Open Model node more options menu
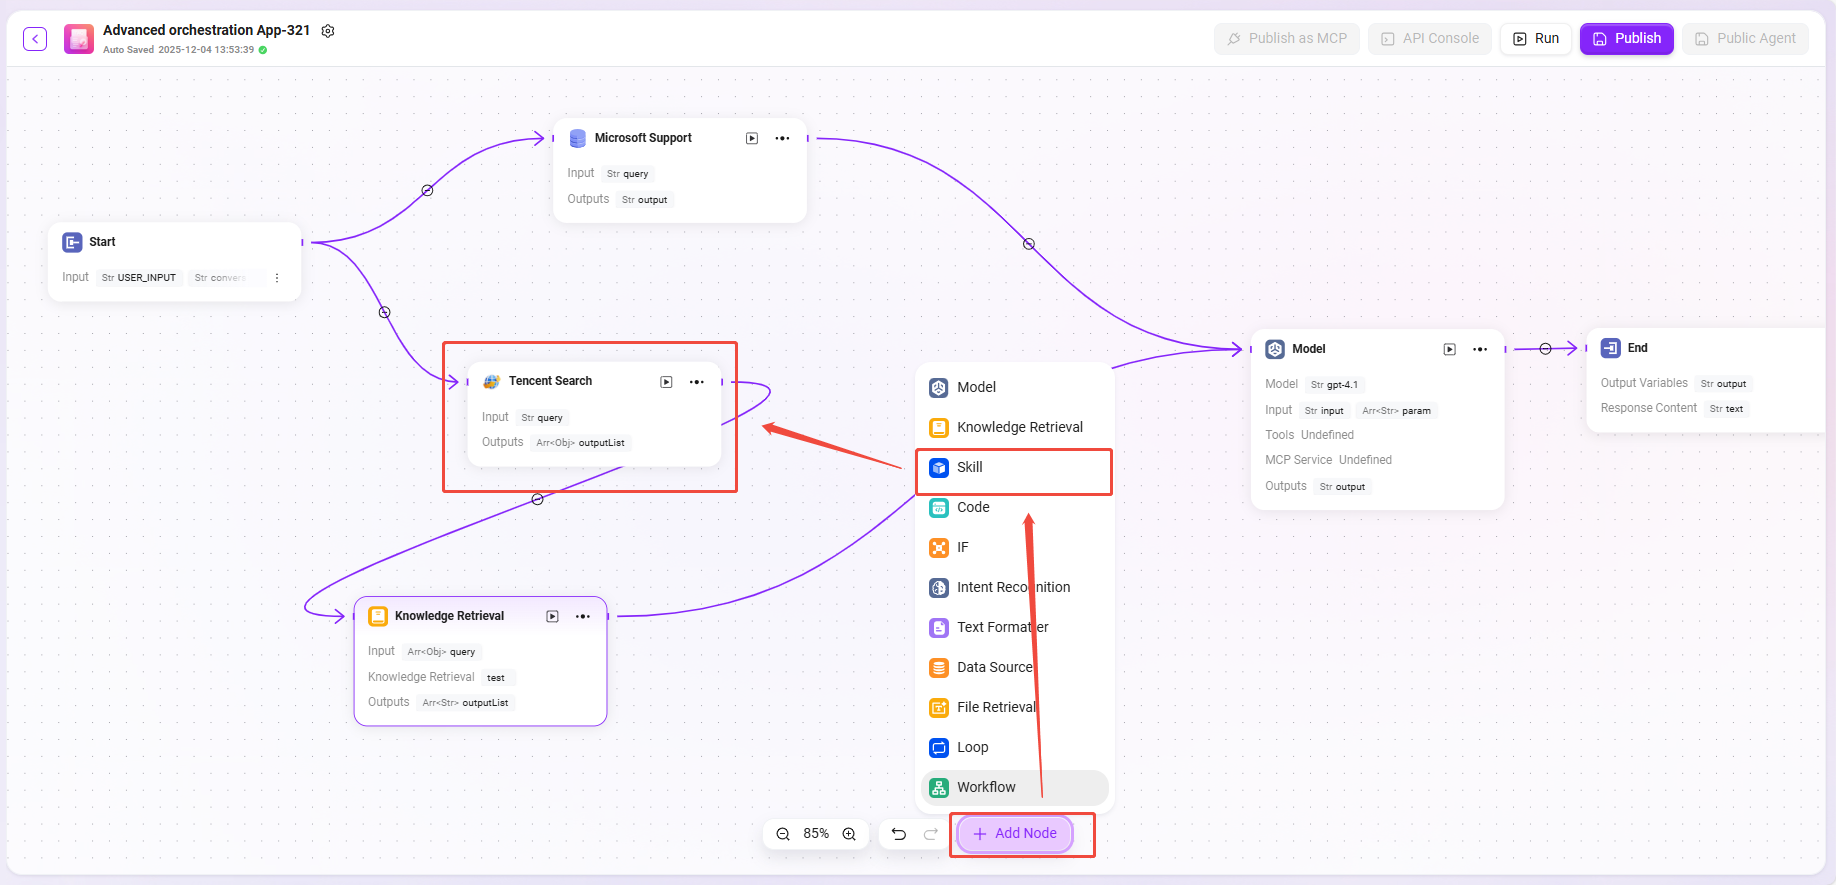The height and width of the screenshot is (885, 1836). 1480,349
